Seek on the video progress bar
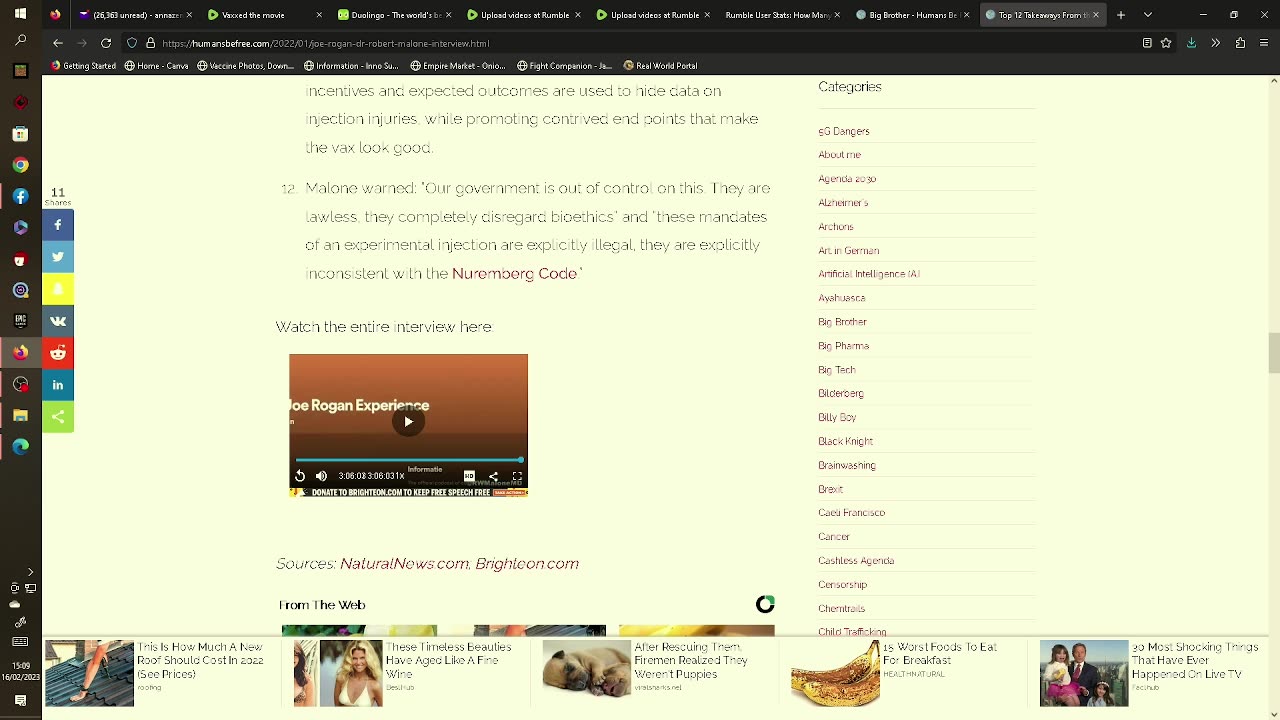Image resolution: width=1280 pixels, height=720 pixels. [x=408, y=460]
